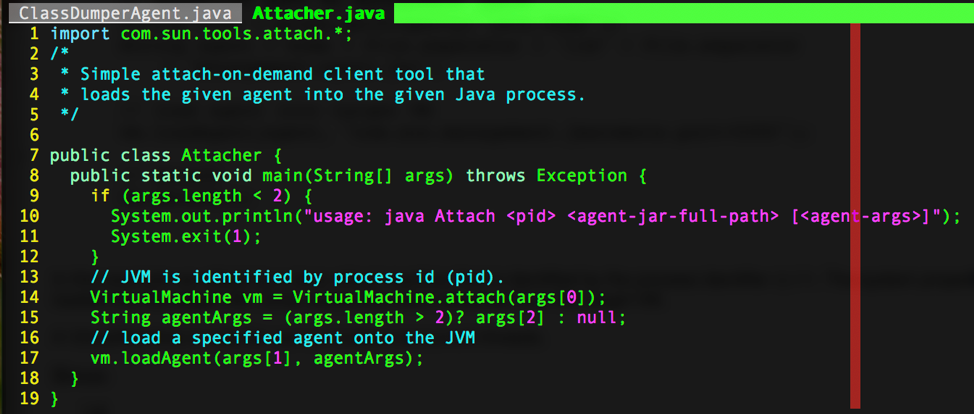Click line number 7 in the gutter
This screenshot has height=414, width=974.
coord(34,155)
